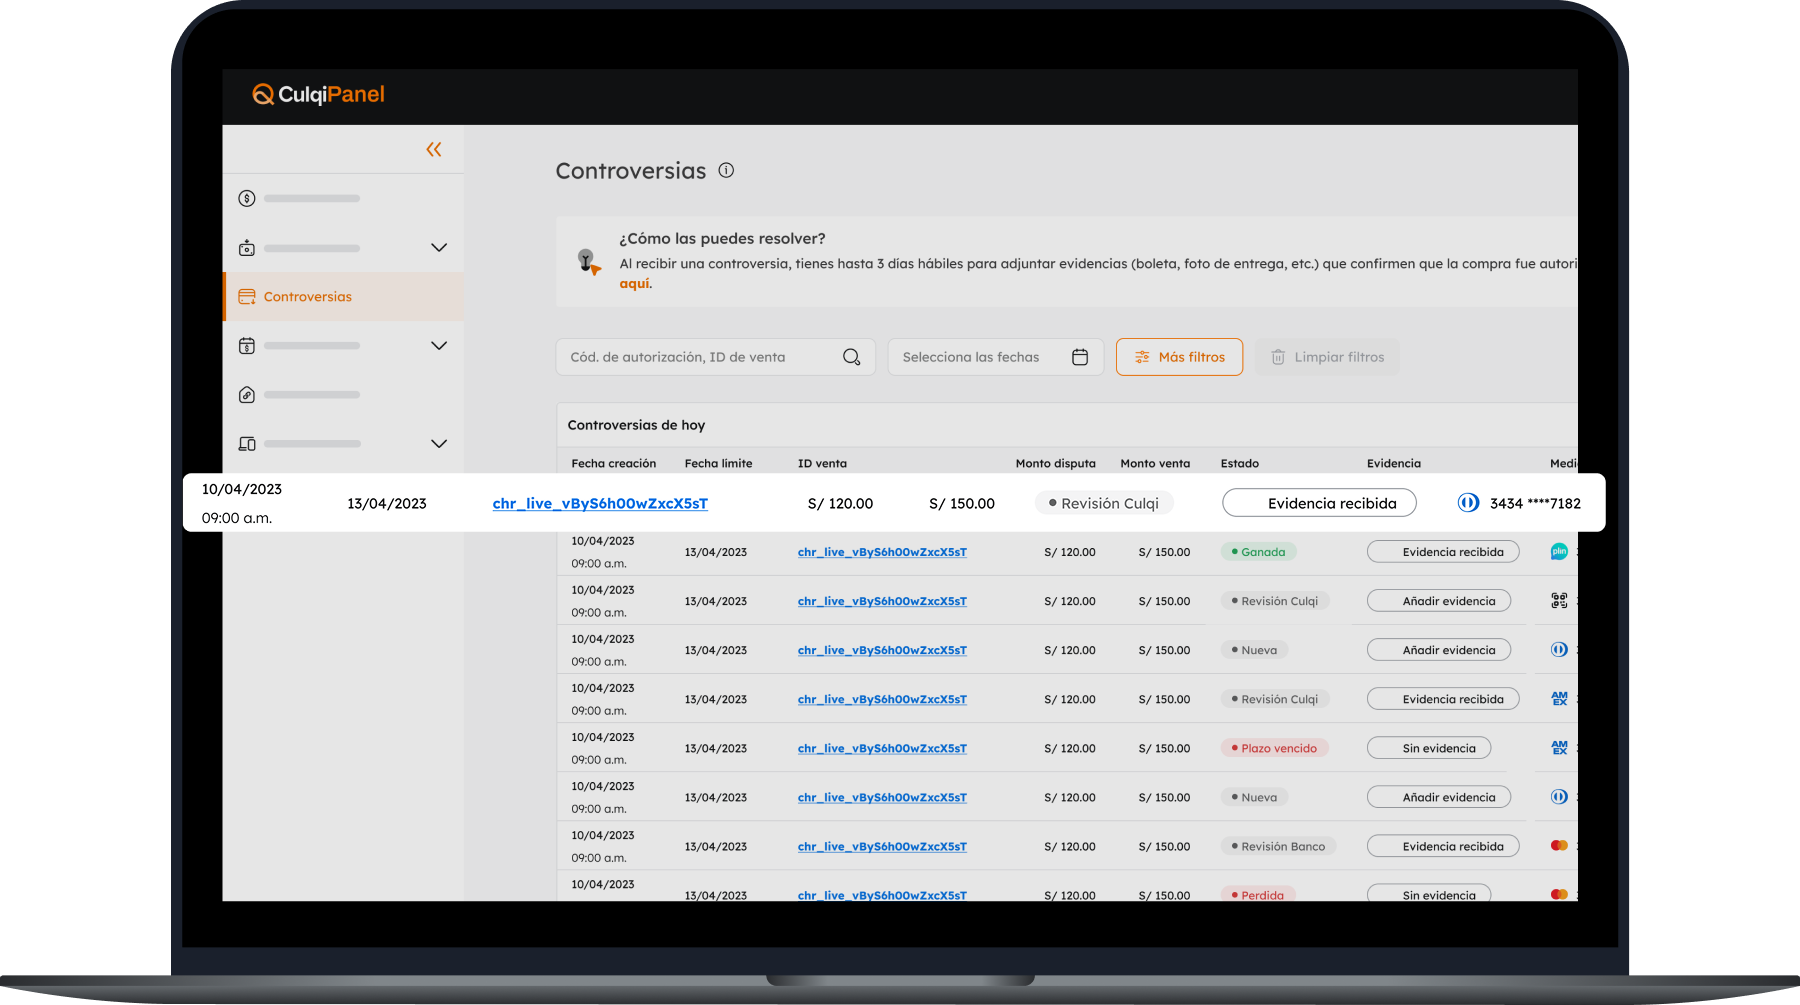Click the devices icon in sidebar
This screenshot has width=1800, height=1005.
(x=247, y=444)
